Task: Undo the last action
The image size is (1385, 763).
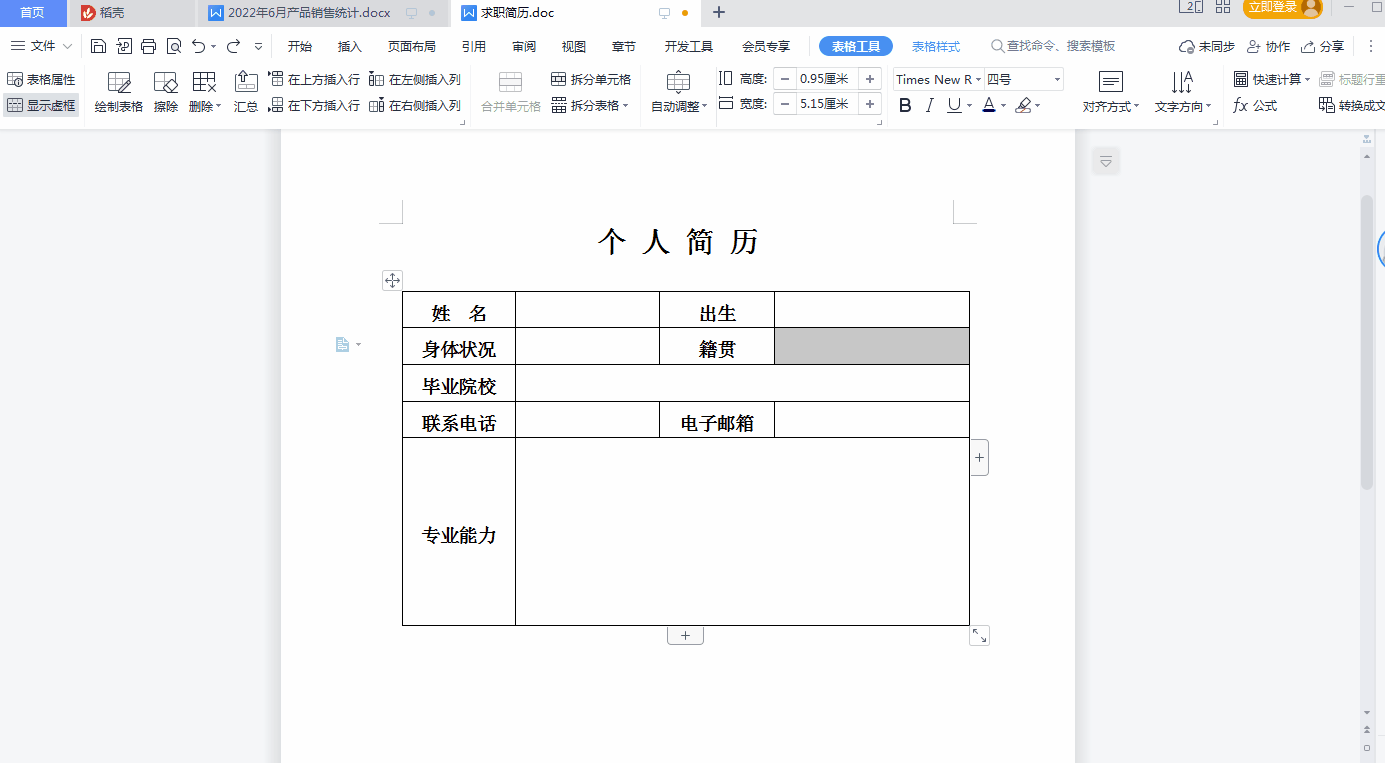Action: tap(199, 46)
